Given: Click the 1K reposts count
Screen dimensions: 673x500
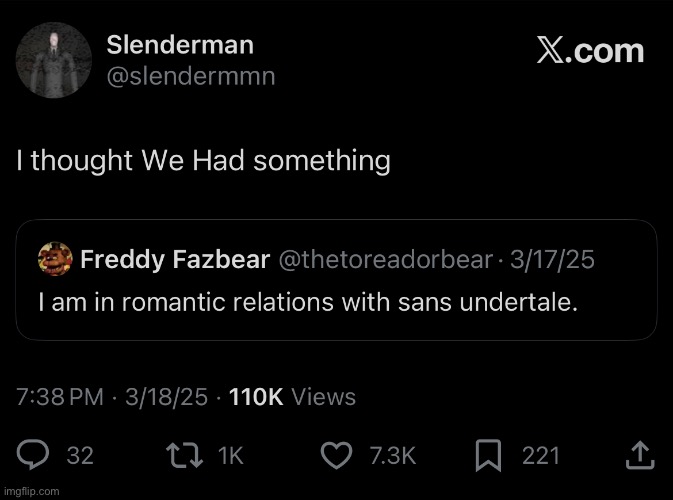Looking at the screenshot, I should click(x=230, y=456).
